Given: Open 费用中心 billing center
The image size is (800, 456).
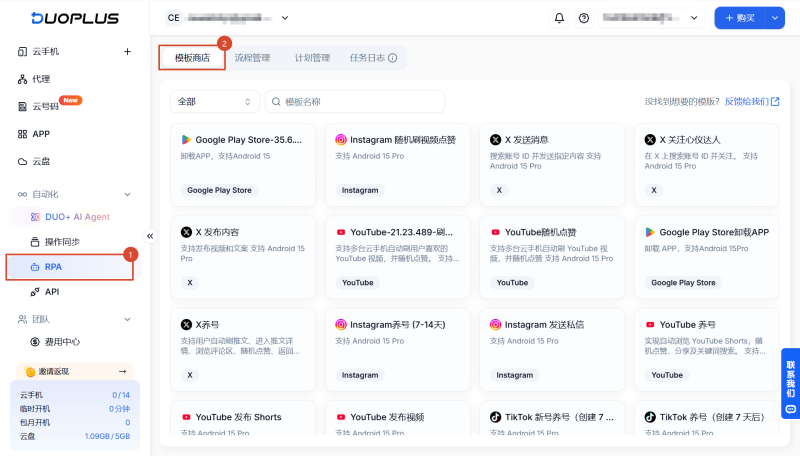Looking at the screenshot, I should (x=62, y=342).
